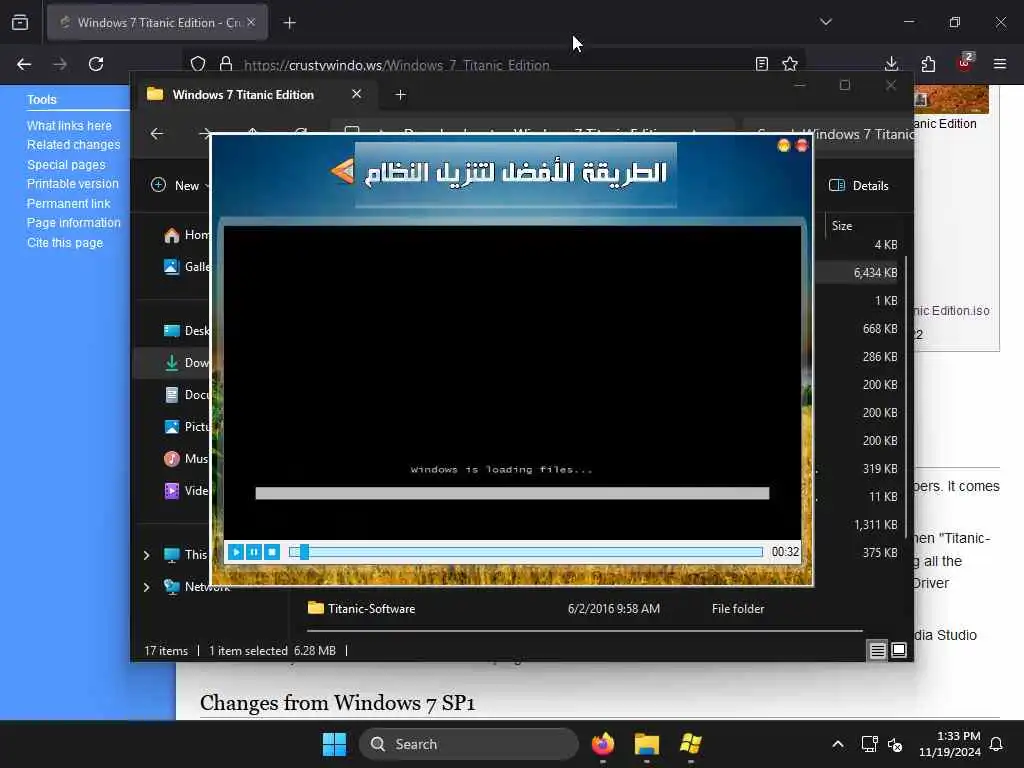Go back in File Explorer
The image size is (1024, 768).
(157, 134)
